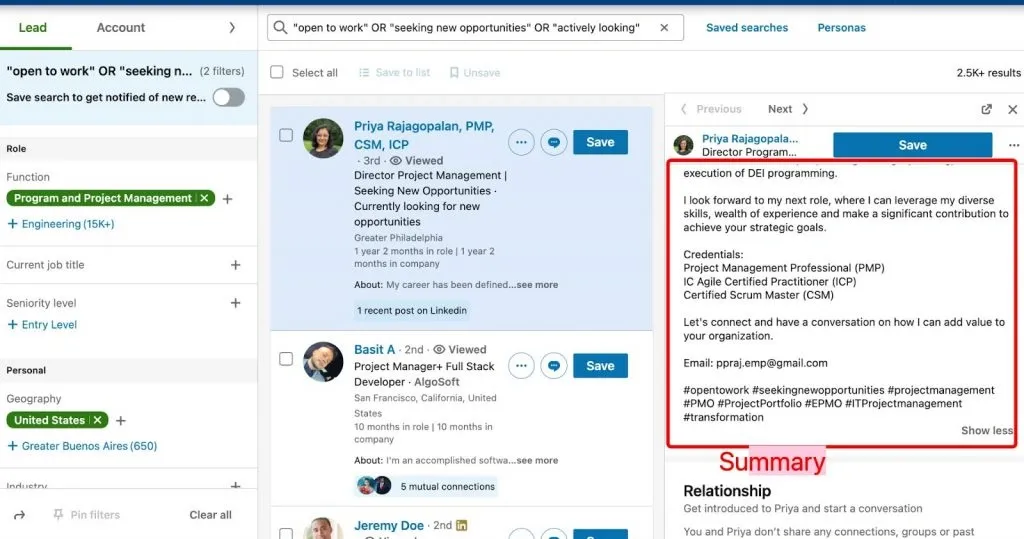Open AlgoSoft company link
This screenshot has width=1024, height=539.
tap(437, 382)
